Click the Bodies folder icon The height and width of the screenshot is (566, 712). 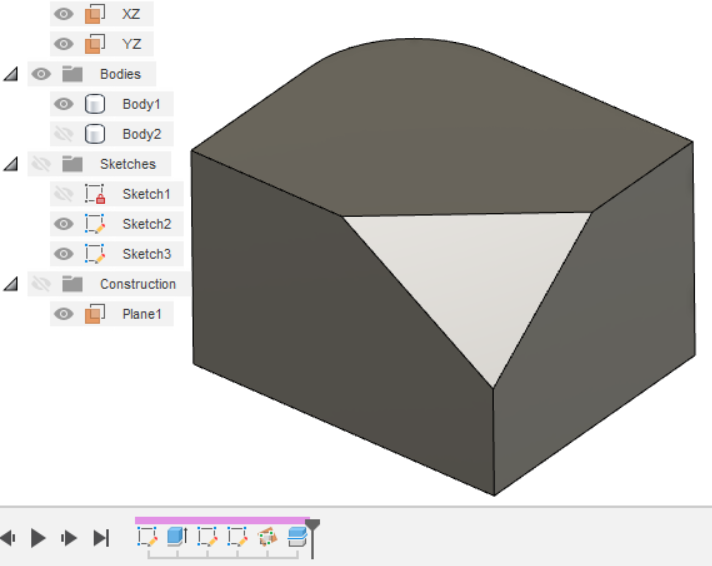pyautogui.click(x=72, y=74)
